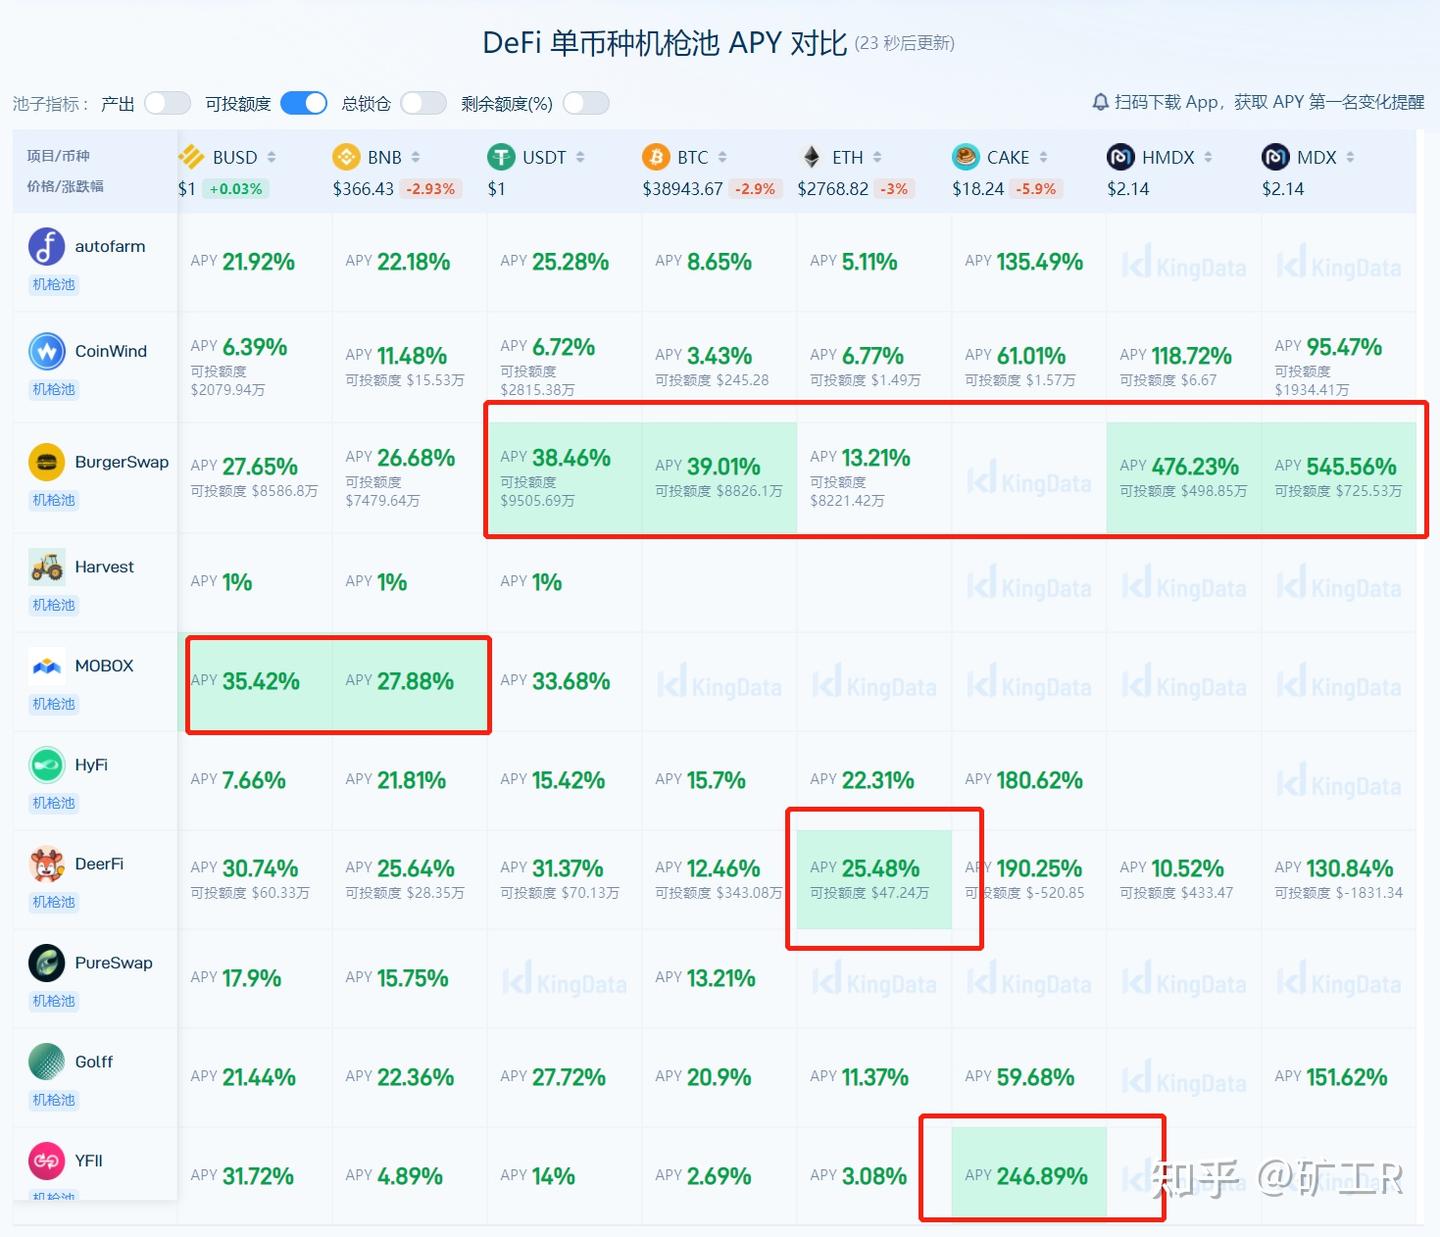The height and width of the screenshot is (1237, 1440).
Task: Click the Harvest tractor logo
Action: coord(47,567)
